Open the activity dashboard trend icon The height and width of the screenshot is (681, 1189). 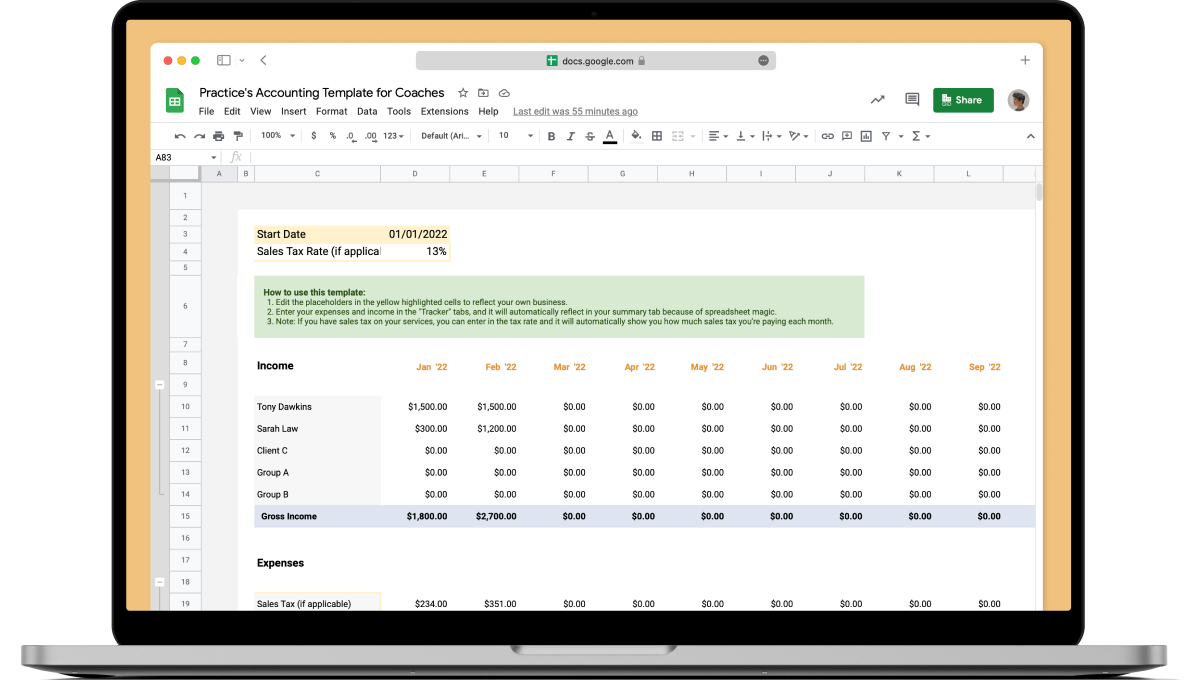click(x=877, y=99)
